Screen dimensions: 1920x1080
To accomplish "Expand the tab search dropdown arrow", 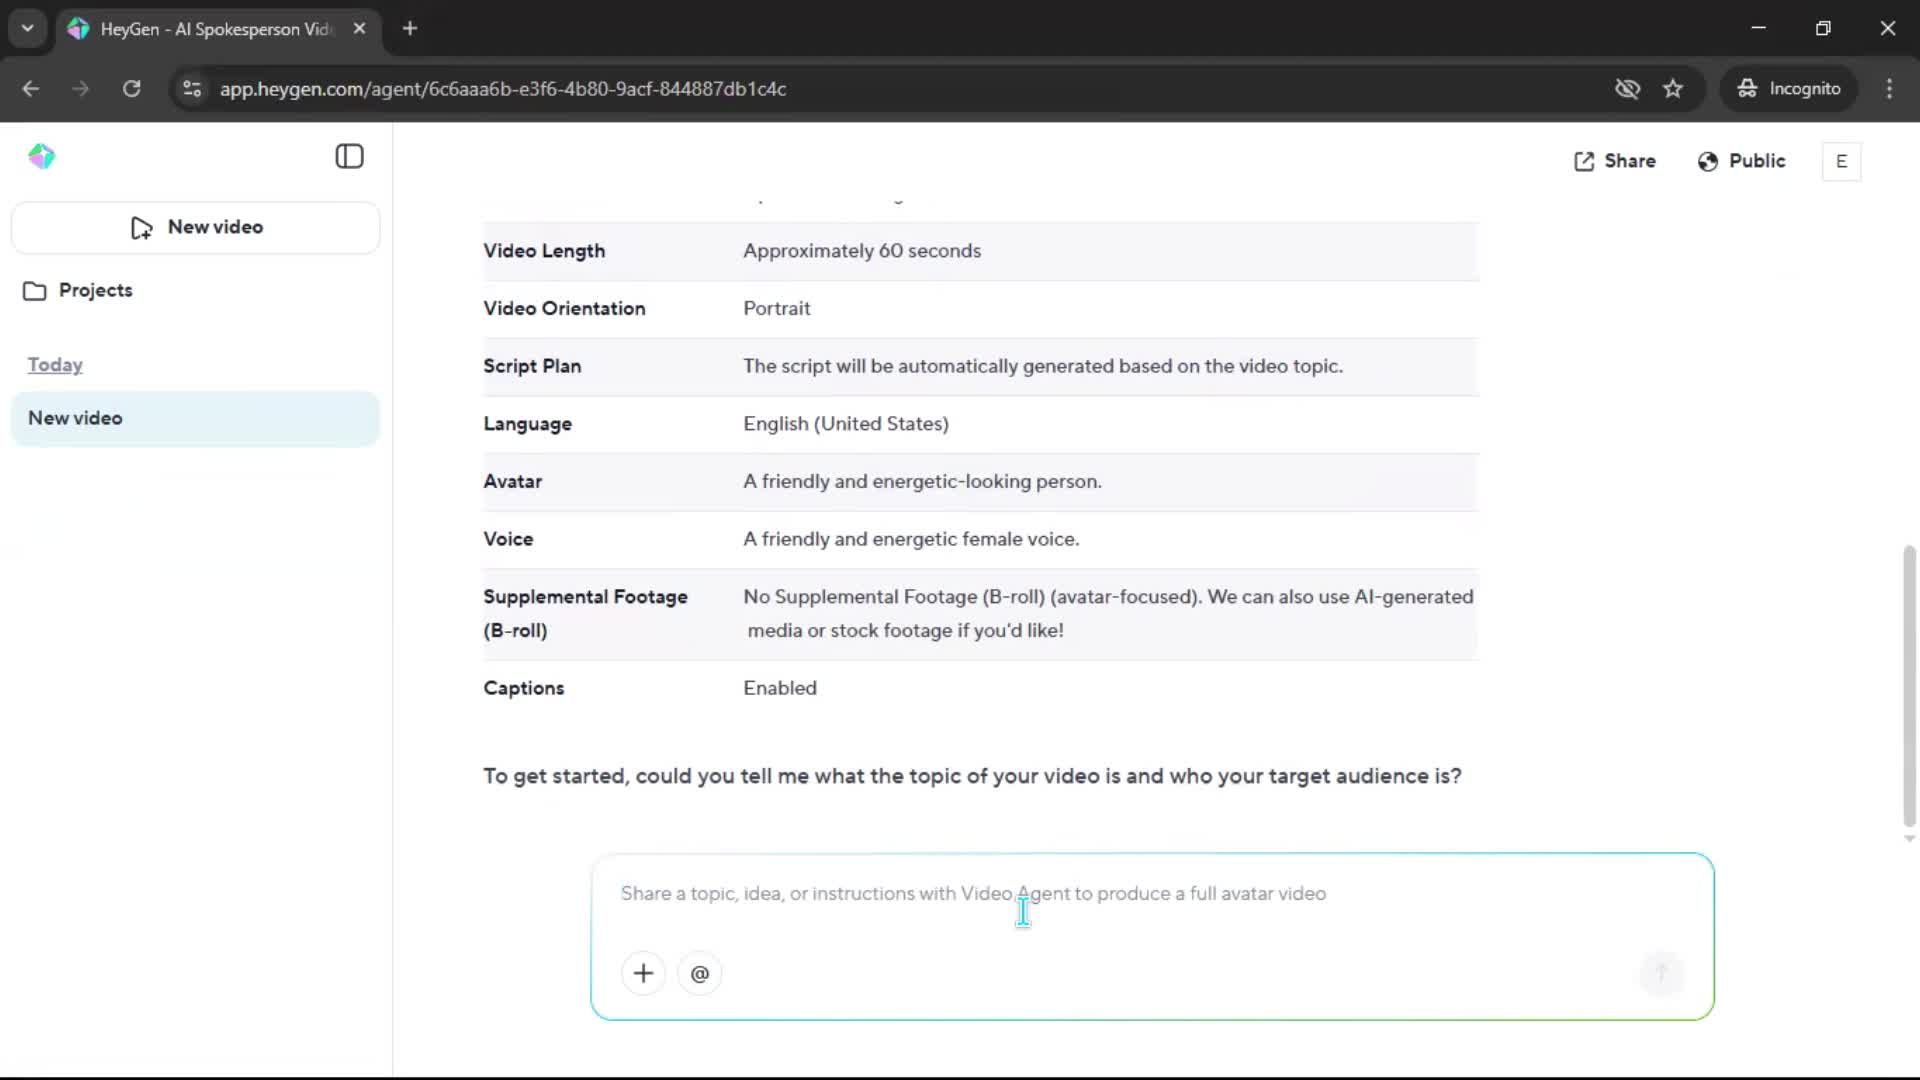I will (x=27, y=28).
